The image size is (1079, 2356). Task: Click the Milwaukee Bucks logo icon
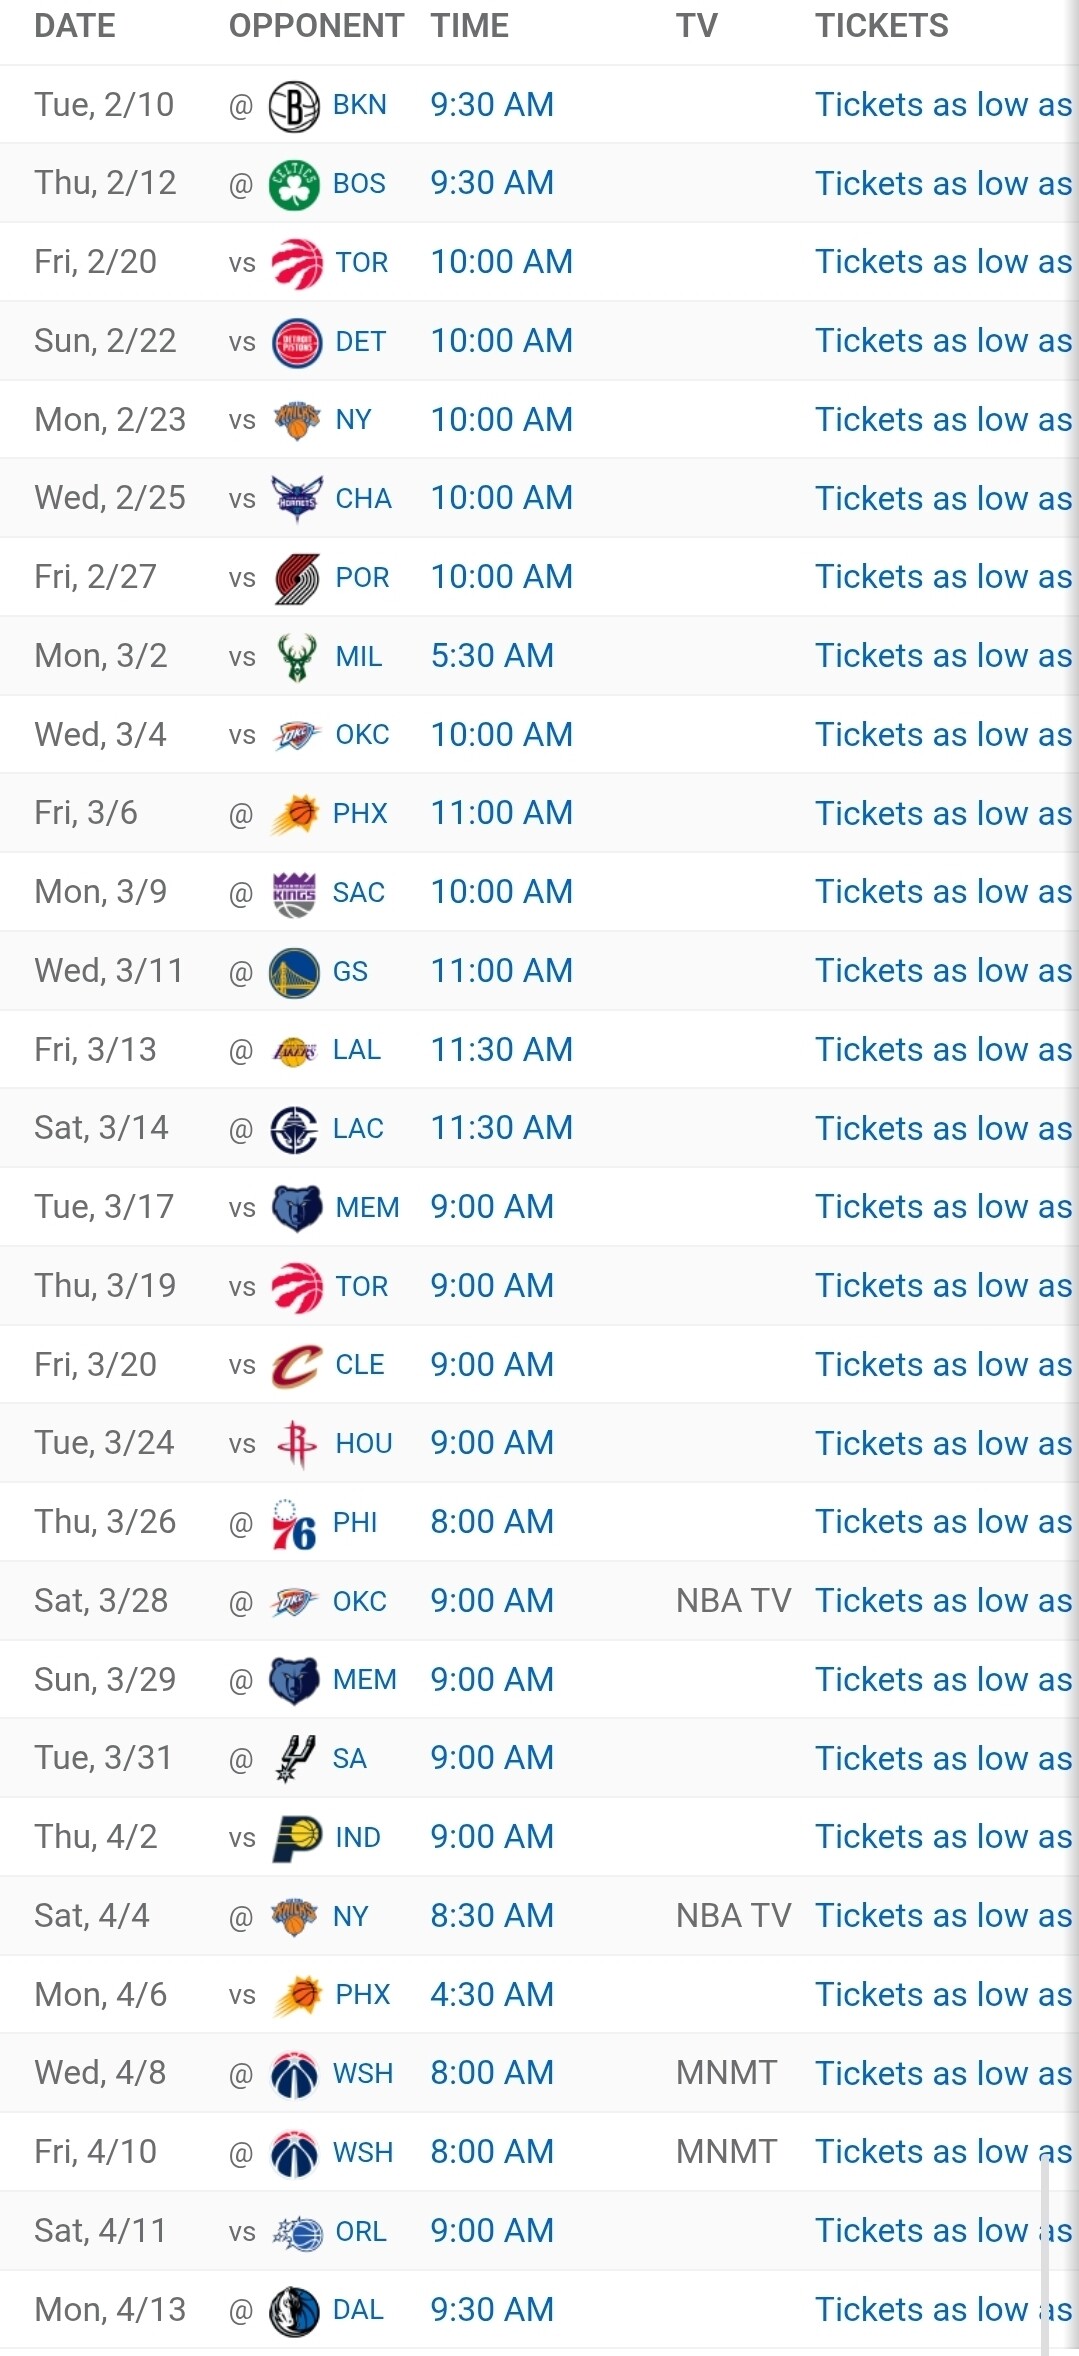(296, 657)
